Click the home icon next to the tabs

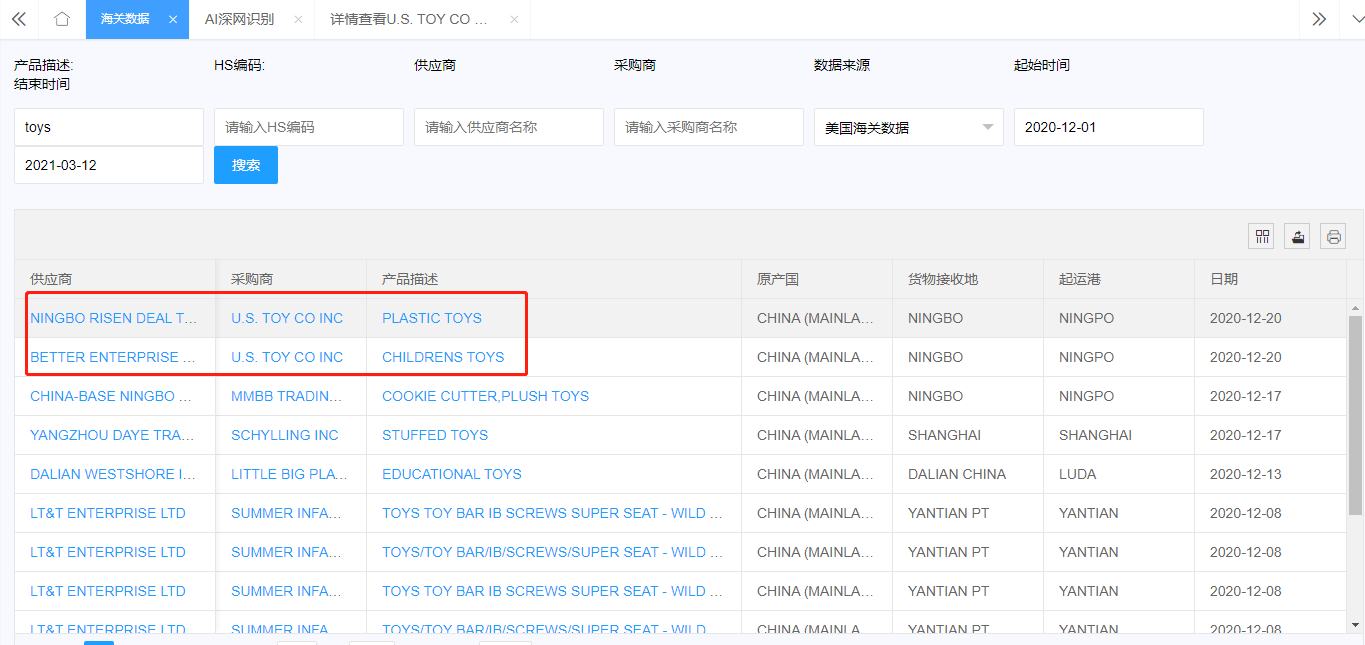(61, 19)
